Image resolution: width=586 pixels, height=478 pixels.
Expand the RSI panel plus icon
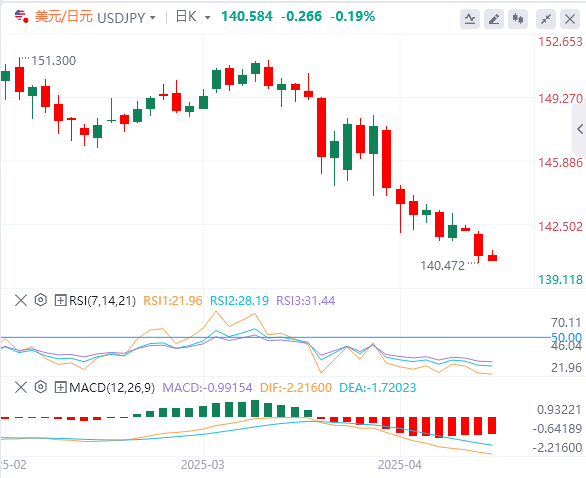tap(60, 300)
